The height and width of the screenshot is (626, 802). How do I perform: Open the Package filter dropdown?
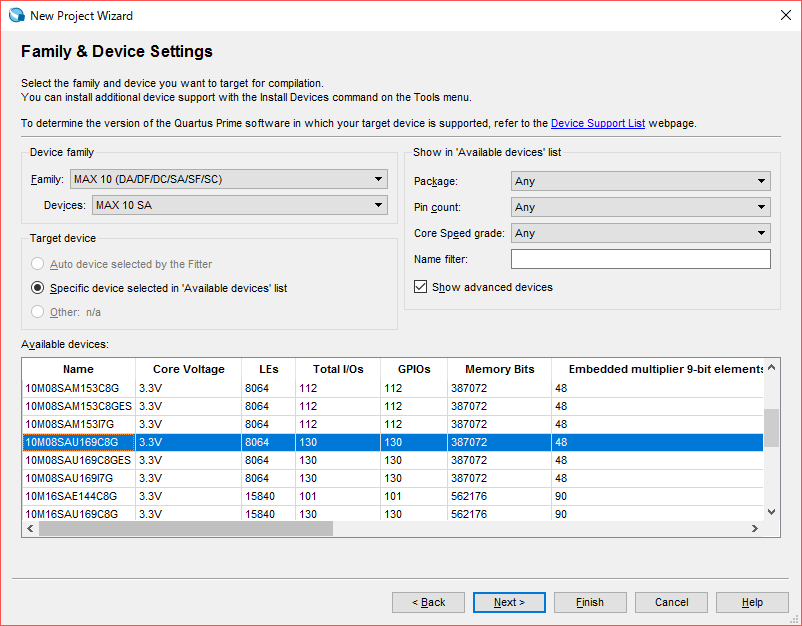click(640, 181)
